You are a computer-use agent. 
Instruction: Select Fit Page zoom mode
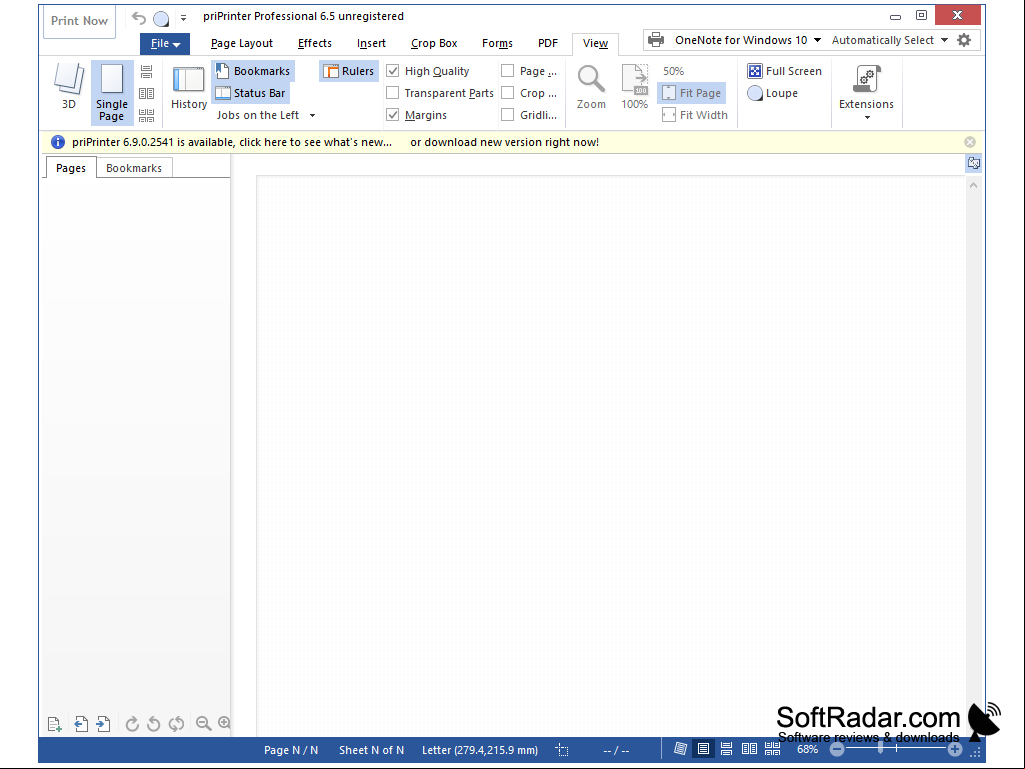click(692, 93)
